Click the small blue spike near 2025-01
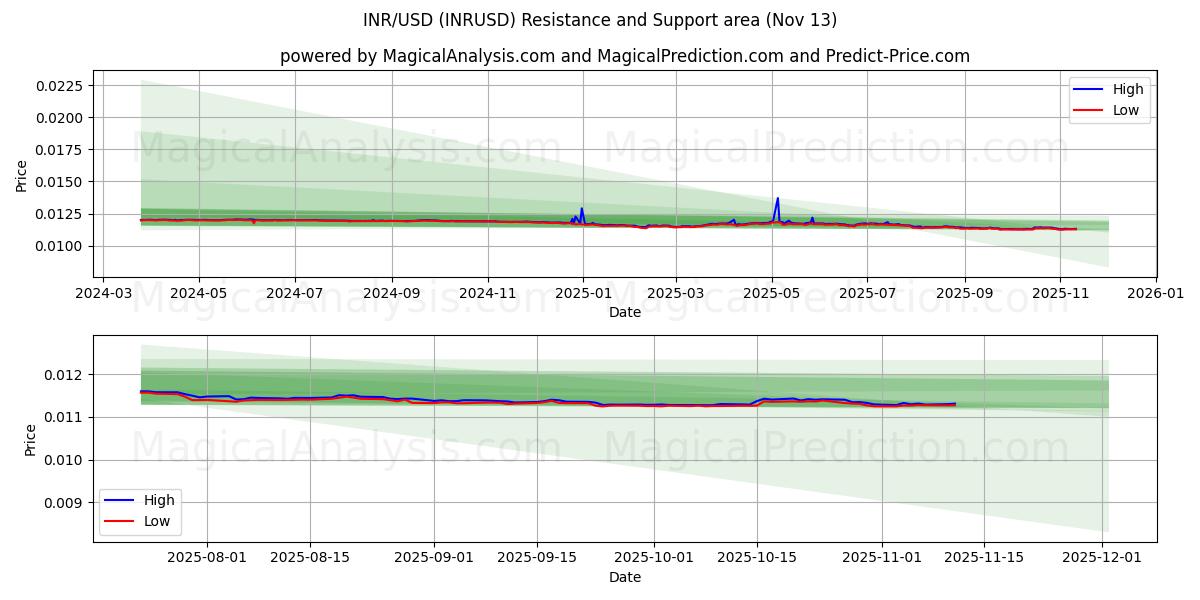This screenshot has height=600, width=1200. [x=580, y=210]
